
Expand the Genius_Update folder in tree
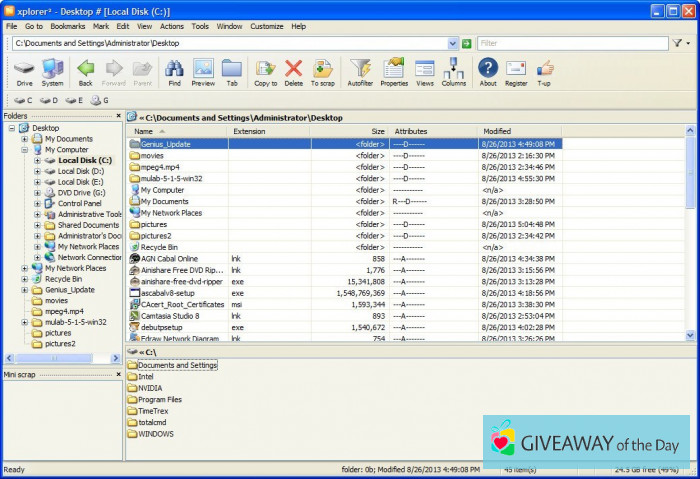[24, 289]
